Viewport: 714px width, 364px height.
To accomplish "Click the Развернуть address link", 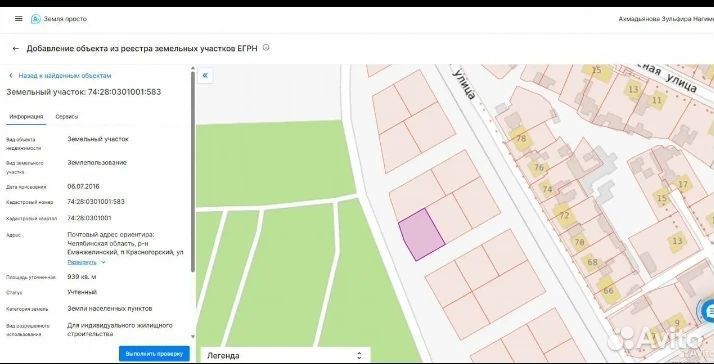I will pyautogui.click(x=82, y=262).
